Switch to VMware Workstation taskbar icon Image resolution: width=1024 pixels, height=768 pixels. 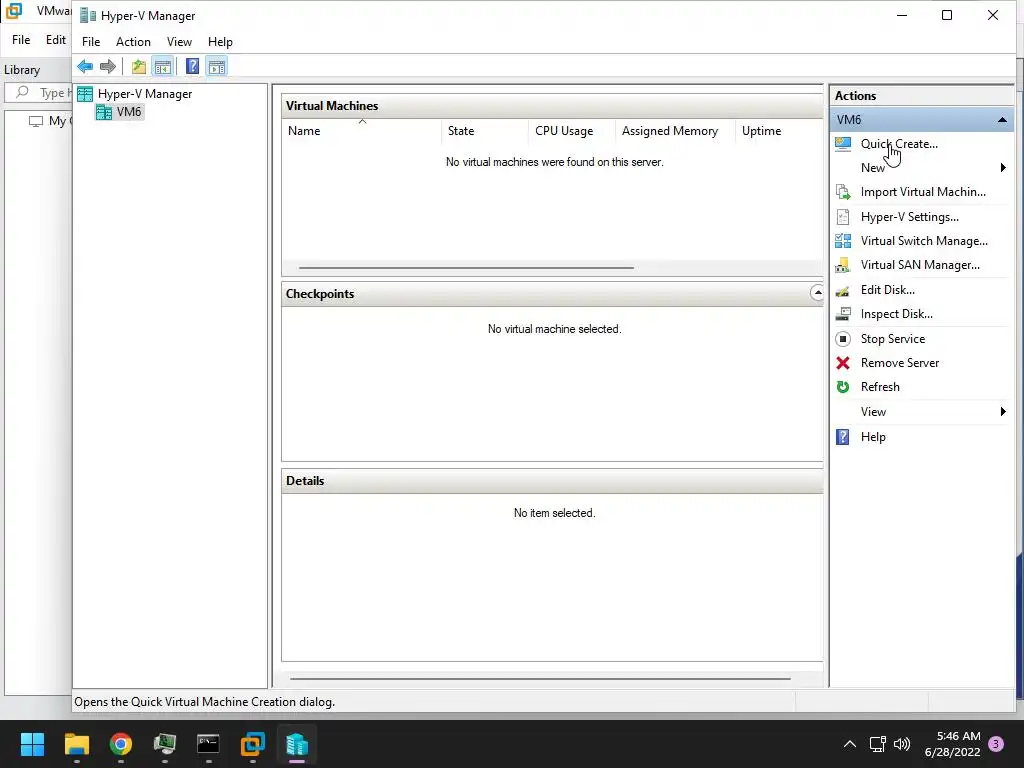point(253,744)
